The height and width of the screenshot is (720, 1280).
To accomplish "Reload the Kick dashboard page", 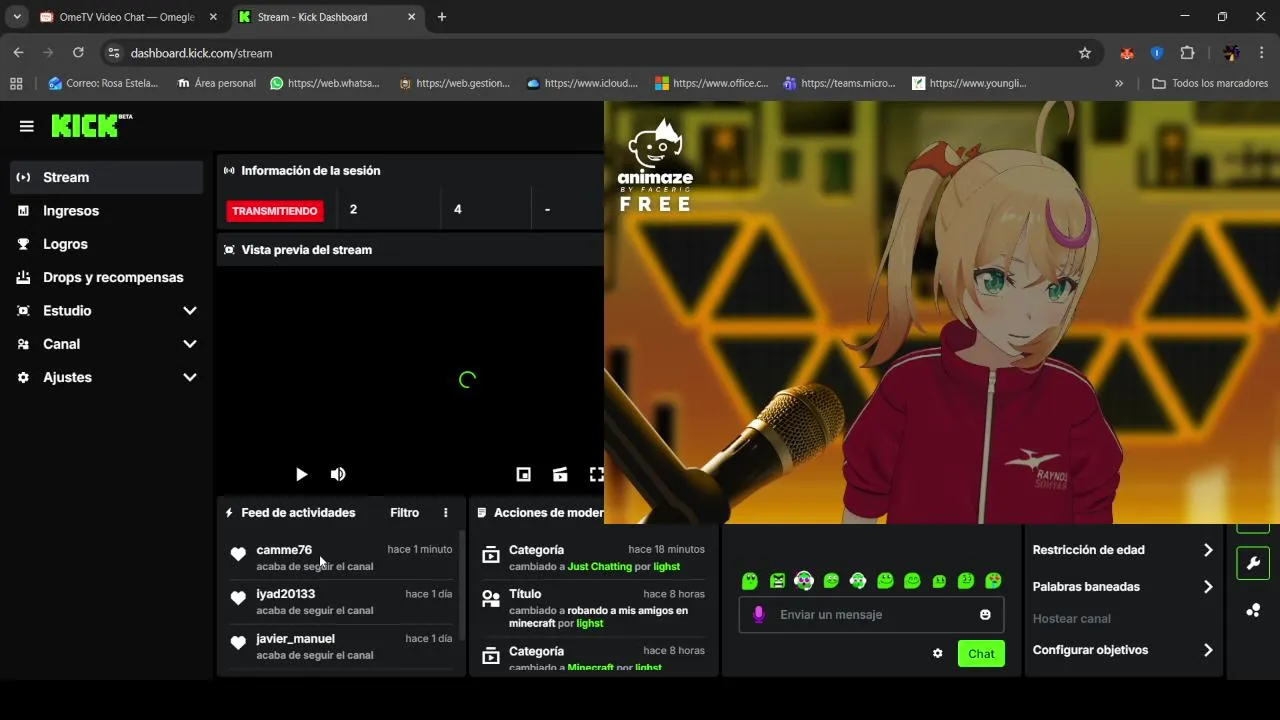I will click(x=78, y=53).
